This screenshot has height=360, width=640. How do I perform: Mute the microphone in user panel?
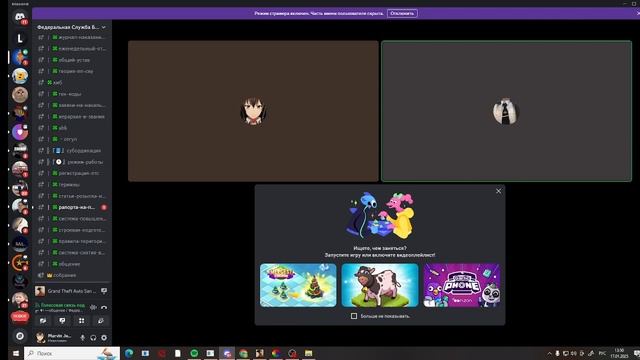(82, 338)
